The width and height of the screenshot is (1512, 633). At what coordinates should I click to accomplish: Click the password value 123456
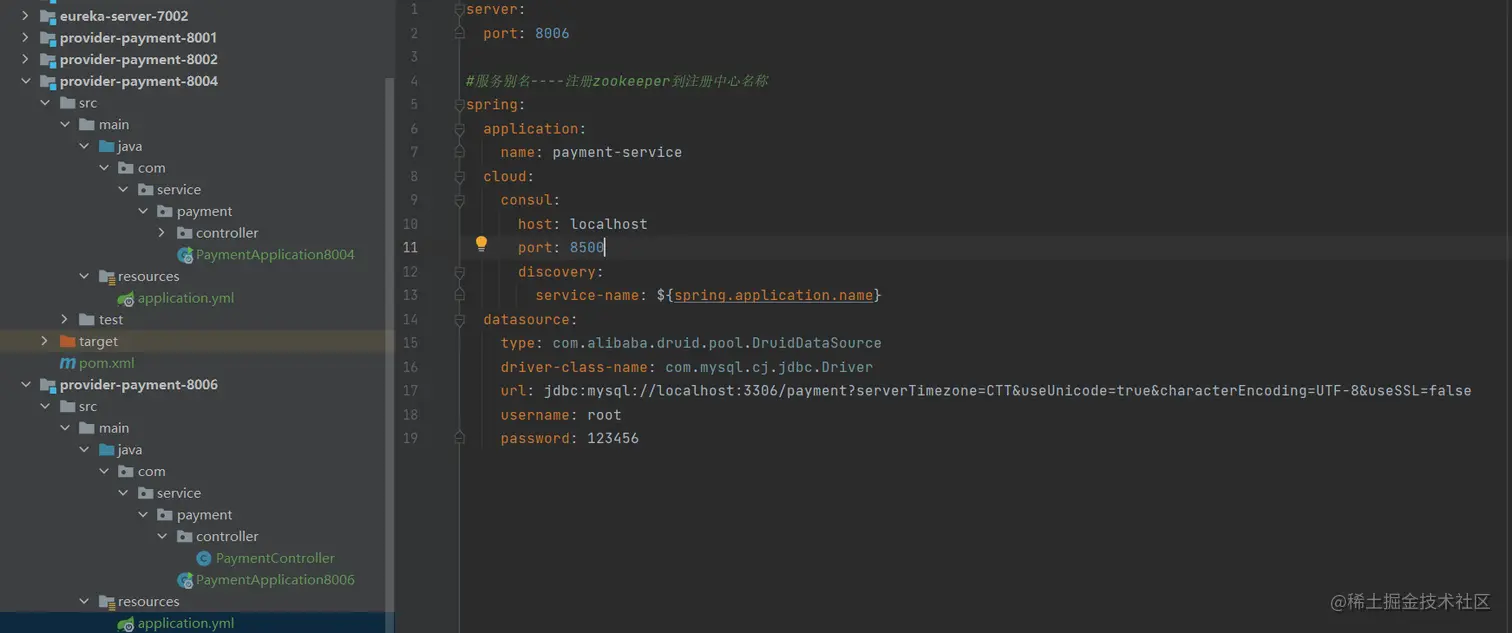613,439
